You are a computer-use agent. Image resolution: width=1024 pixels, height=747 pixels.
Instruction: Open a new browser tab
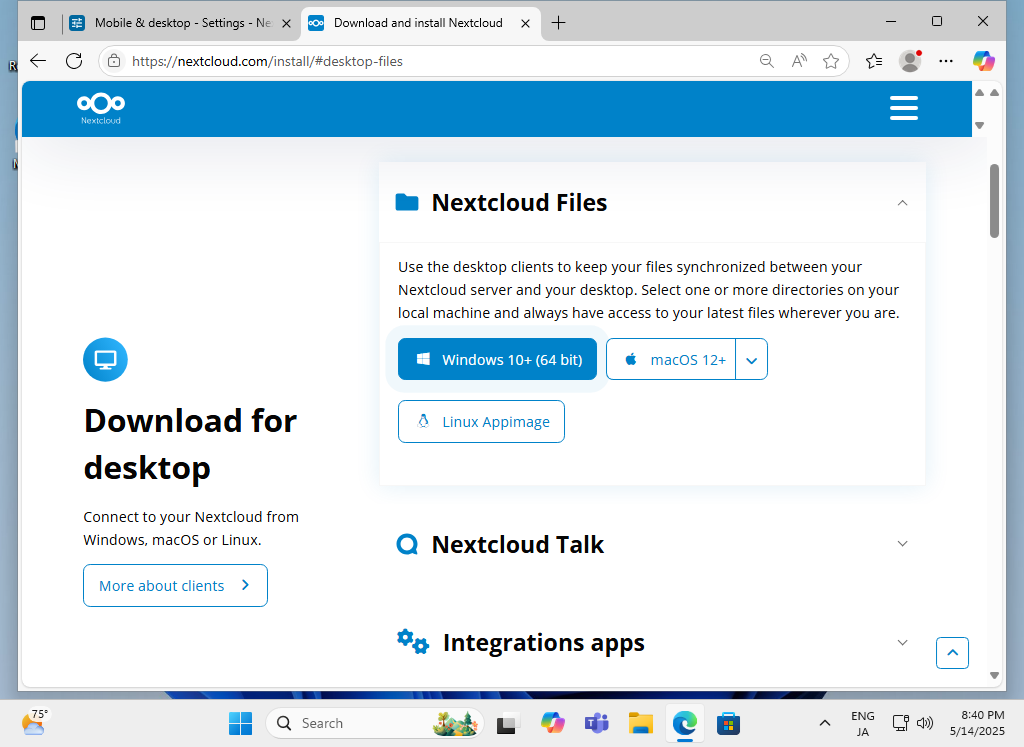tap(558, 23)
